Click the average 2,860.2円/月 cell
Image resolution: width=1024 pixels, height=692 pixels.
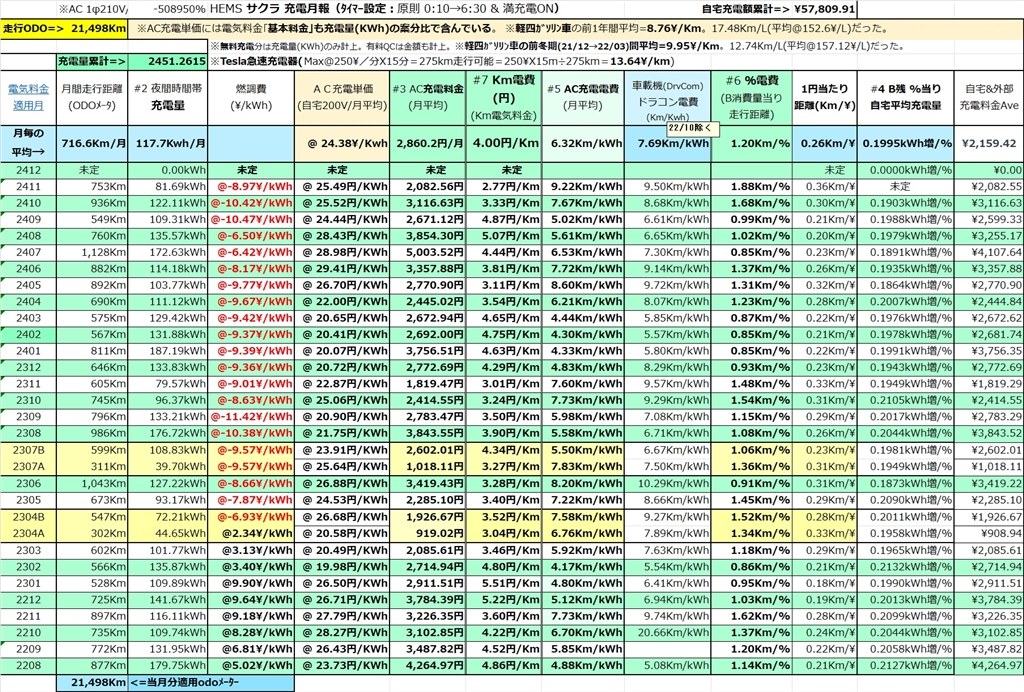pyautogui.click(x=428, y=143)
